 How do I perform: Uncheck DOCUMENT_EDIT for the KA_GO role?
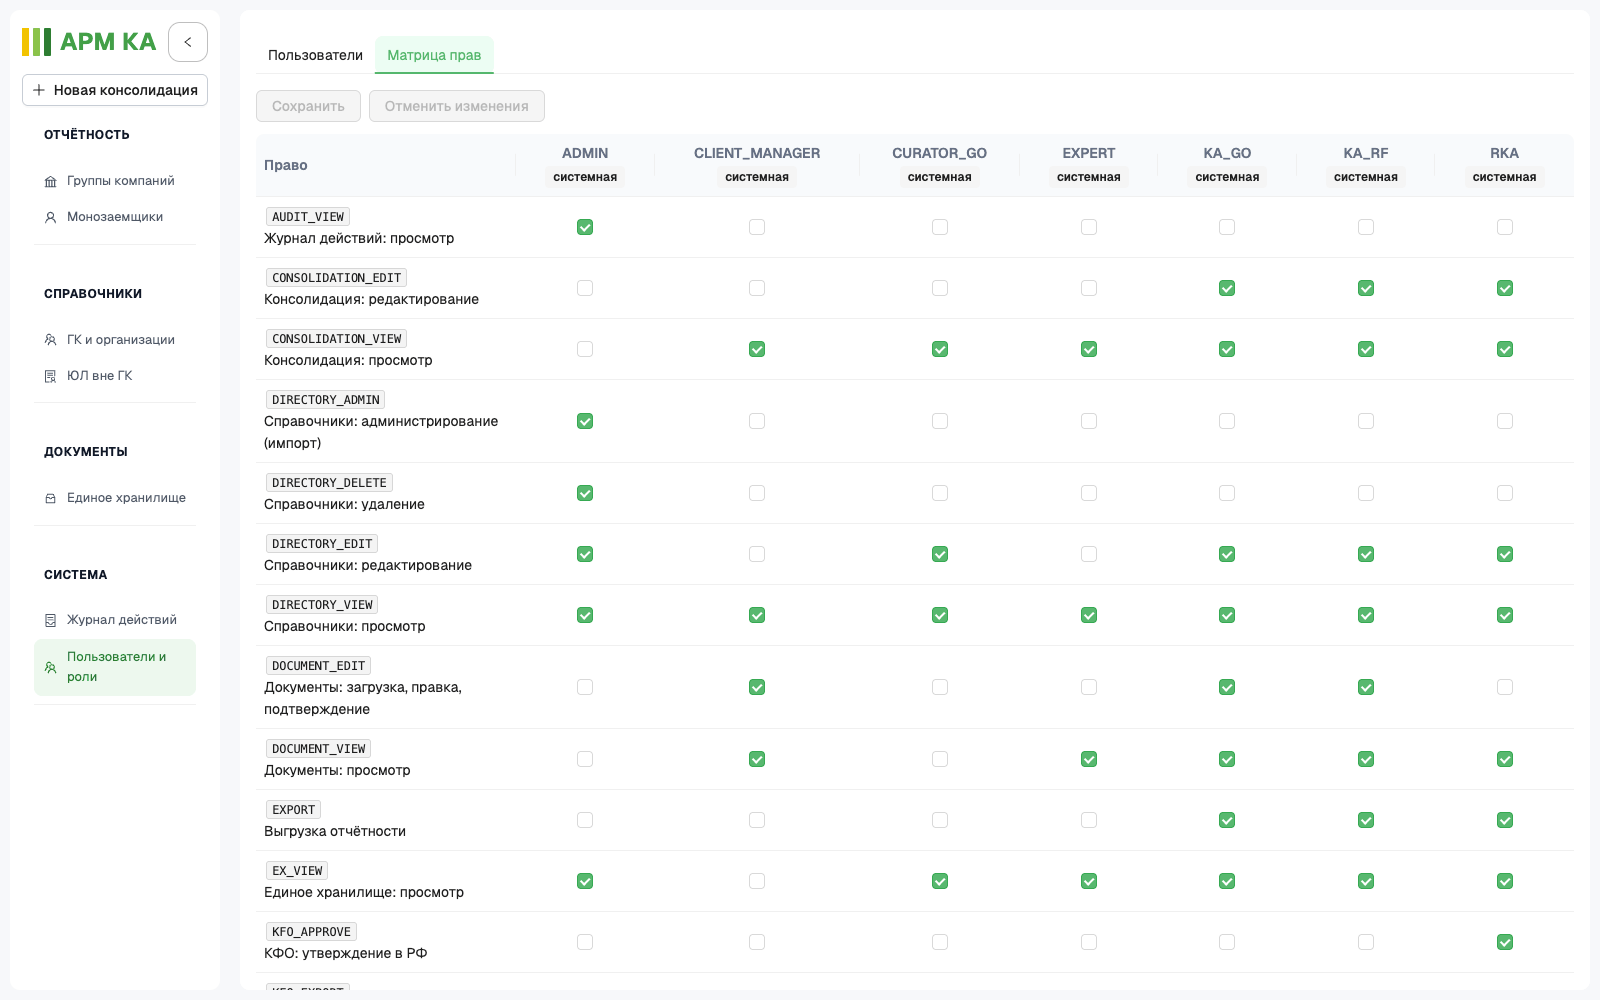click(1227, 687)
